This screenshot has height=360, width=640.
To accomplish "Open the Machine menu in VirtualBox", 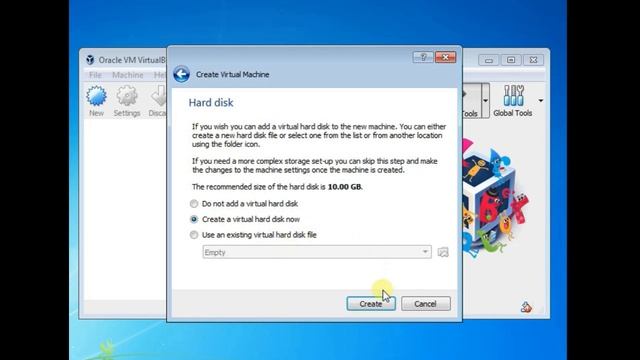I will (x=128, y=75).
